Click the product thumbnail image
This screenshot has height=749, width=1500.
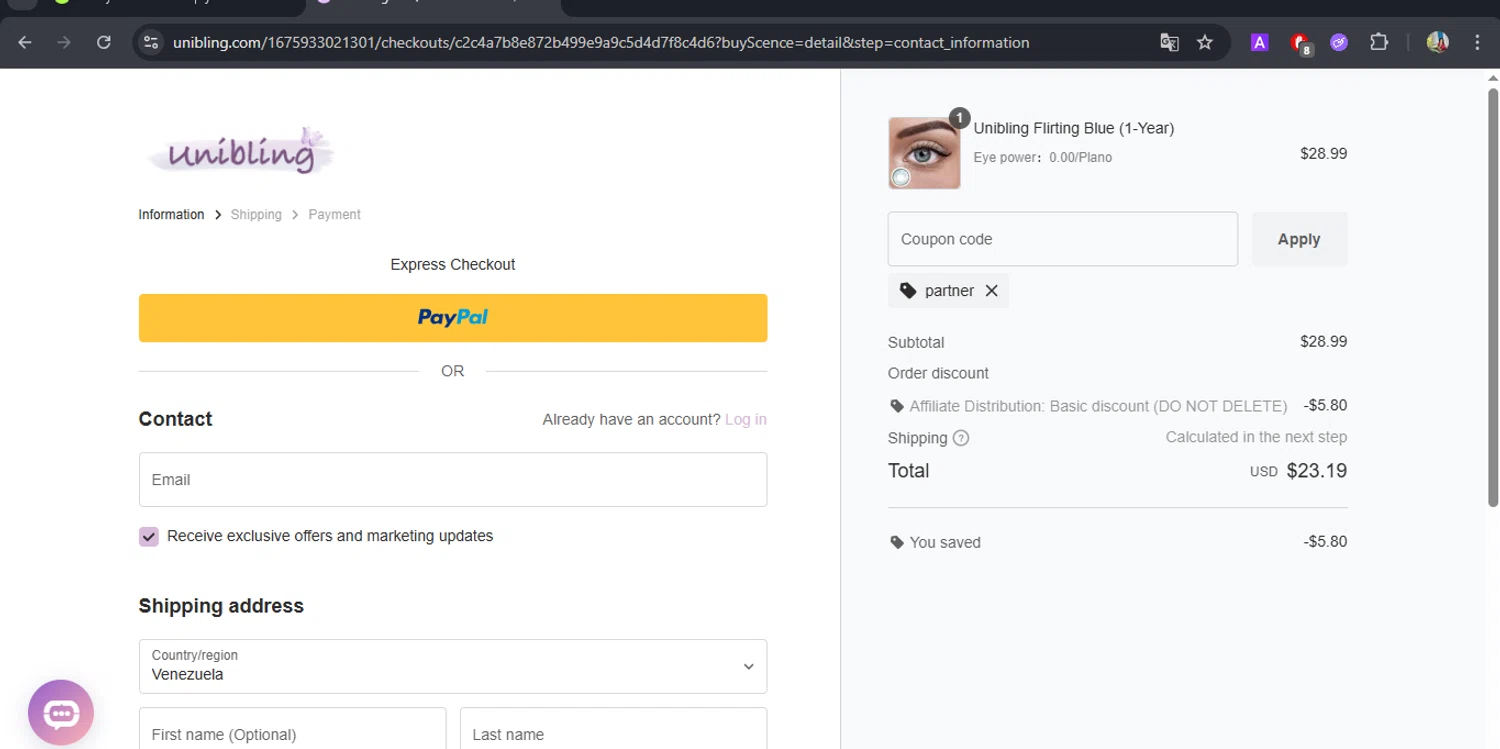click(x=924, y=153)
